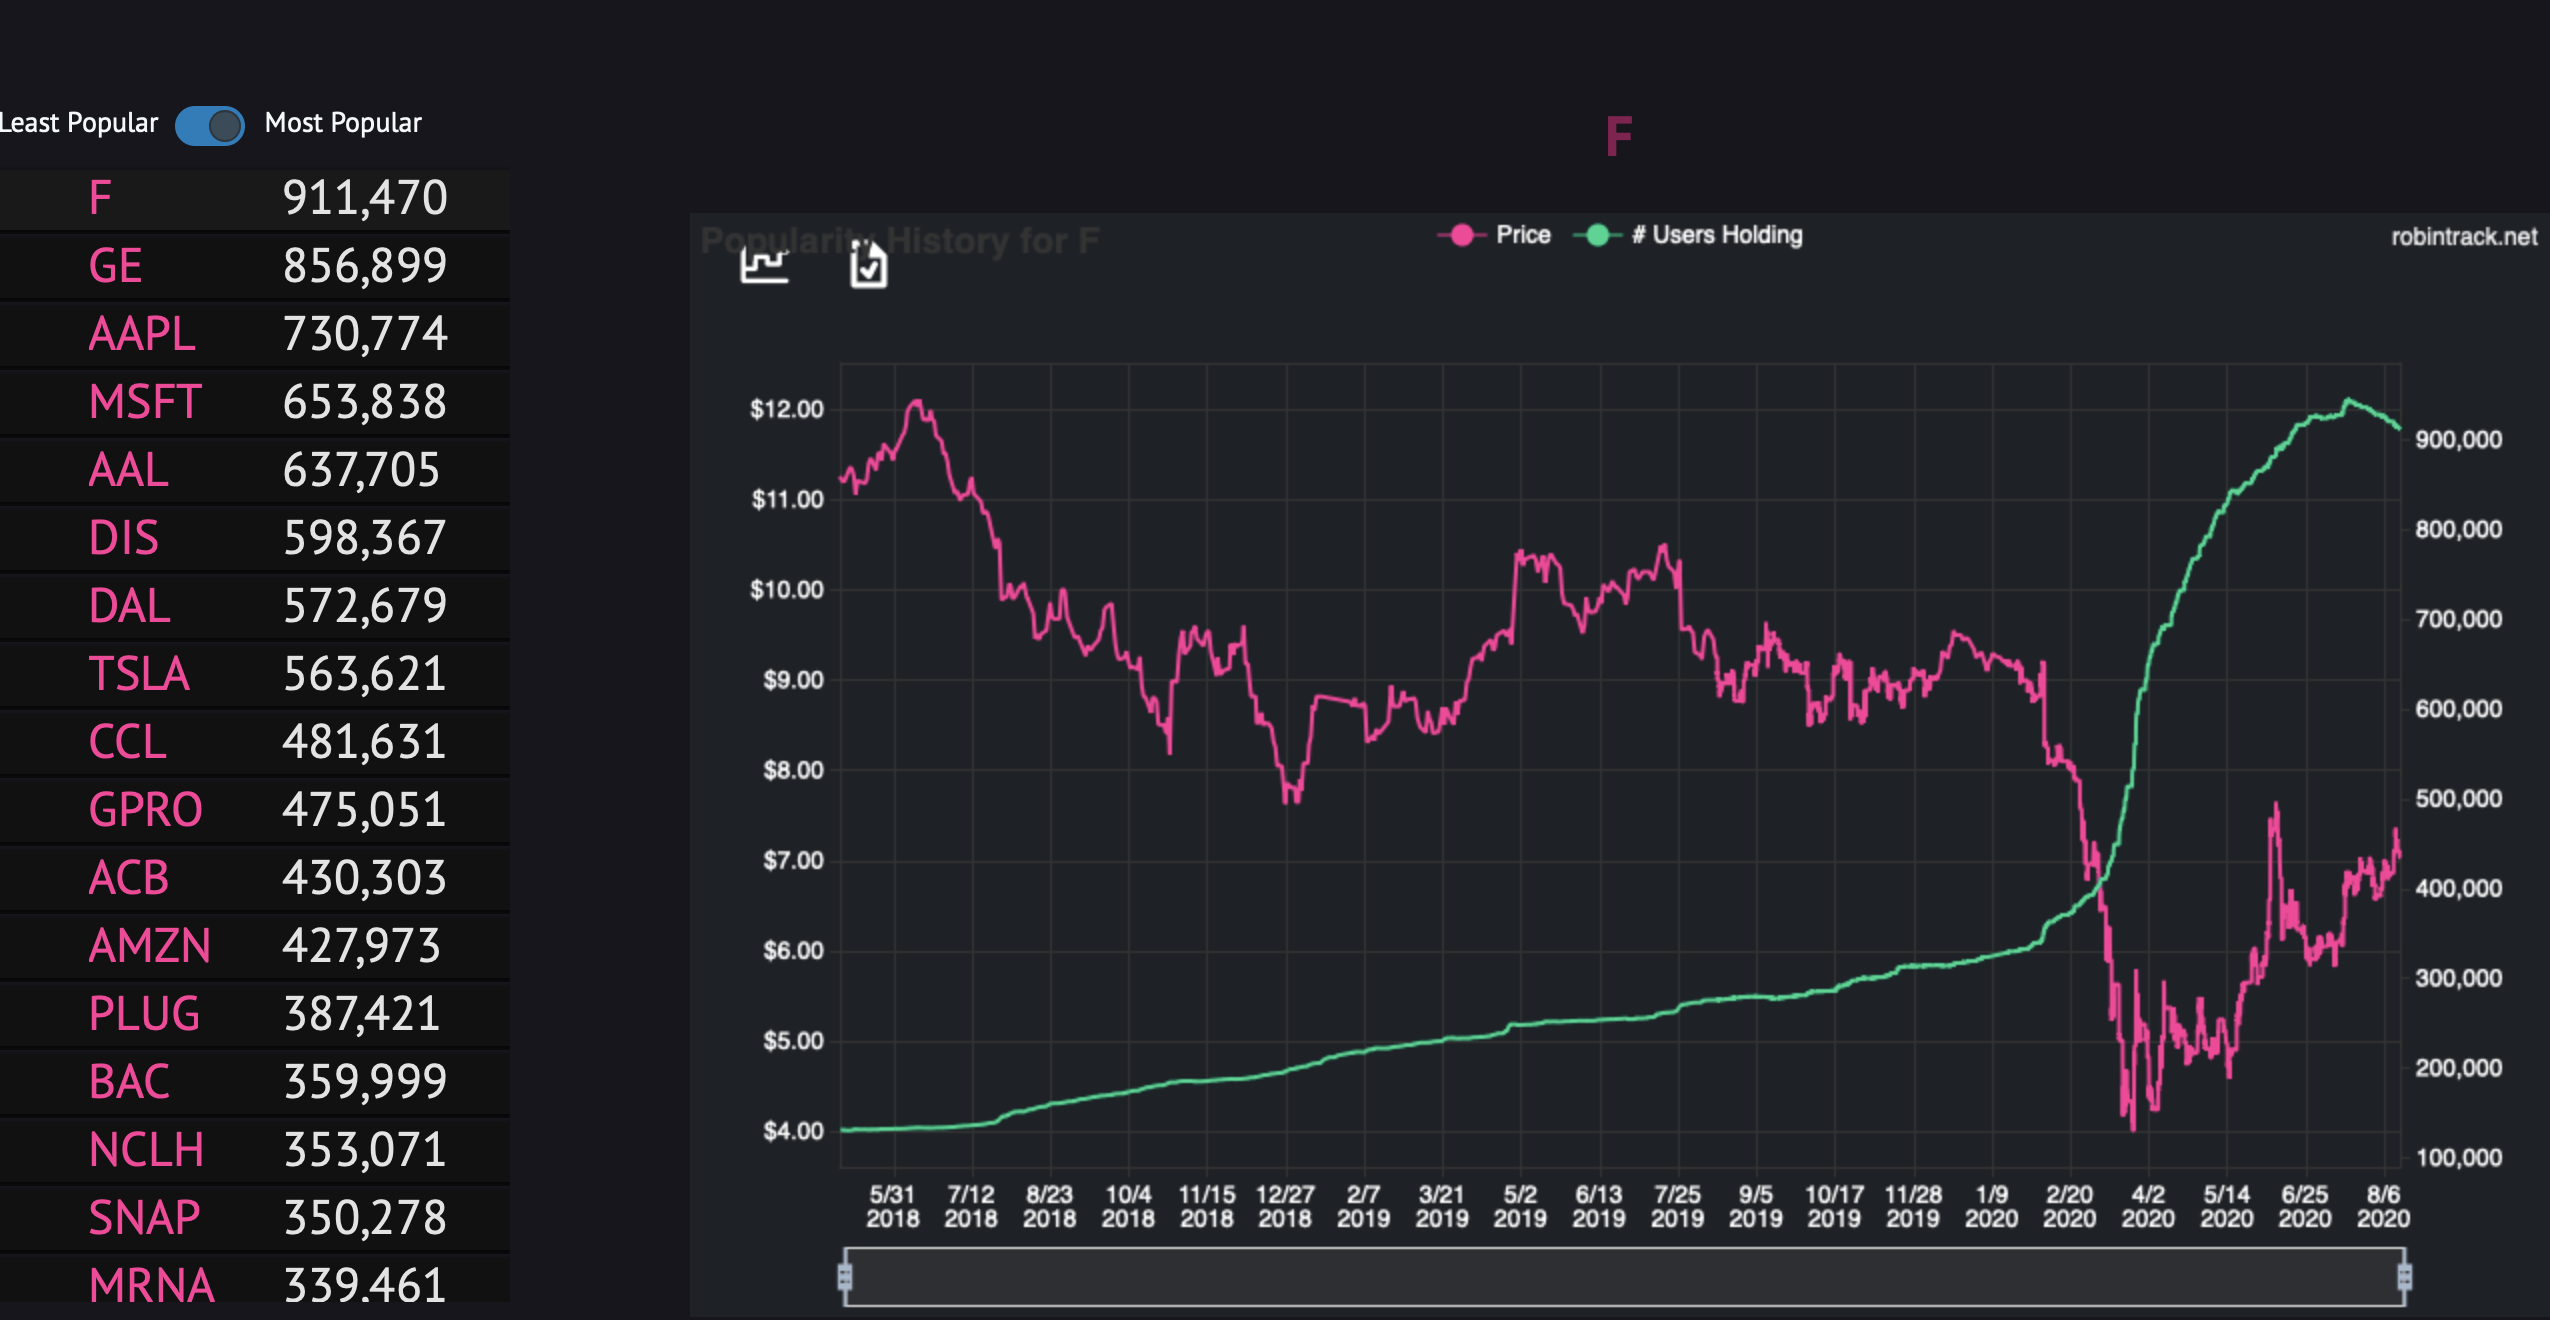Screen dimensions: 2550x1320
Task: Click the Least Popular label
Action: 79,123
